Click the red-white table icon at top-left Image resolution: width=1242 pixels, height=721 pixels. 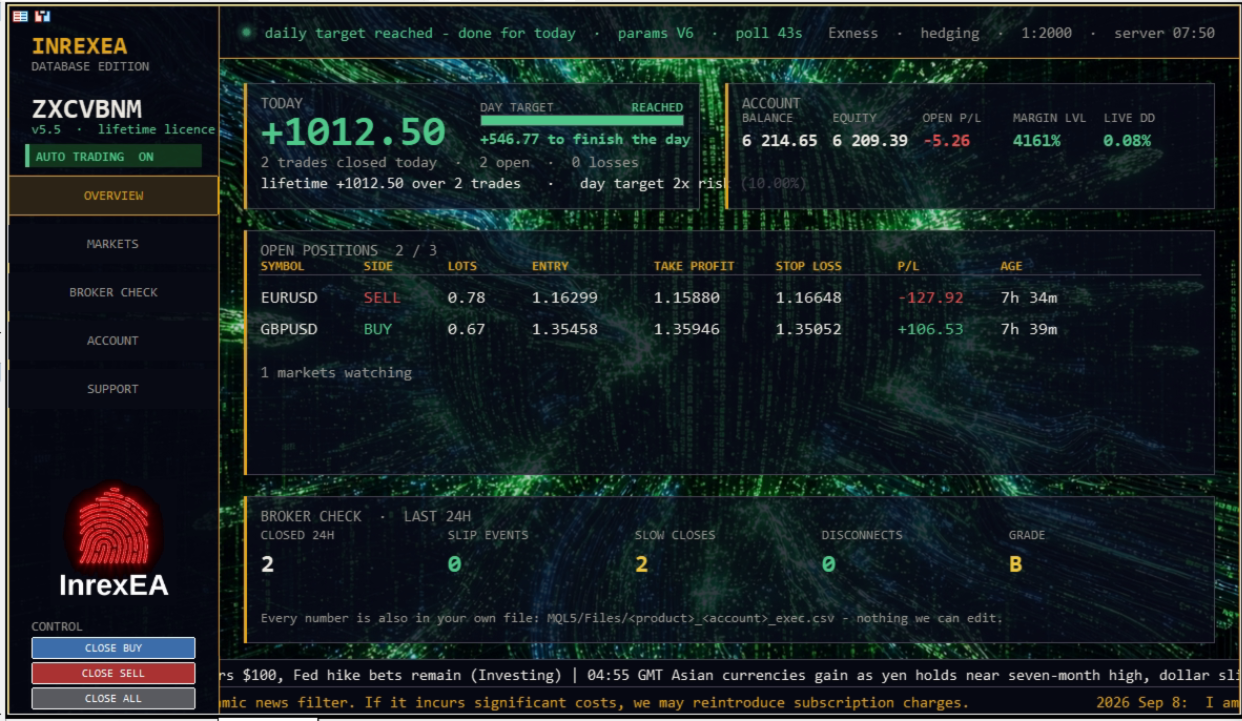coord(20,16)
